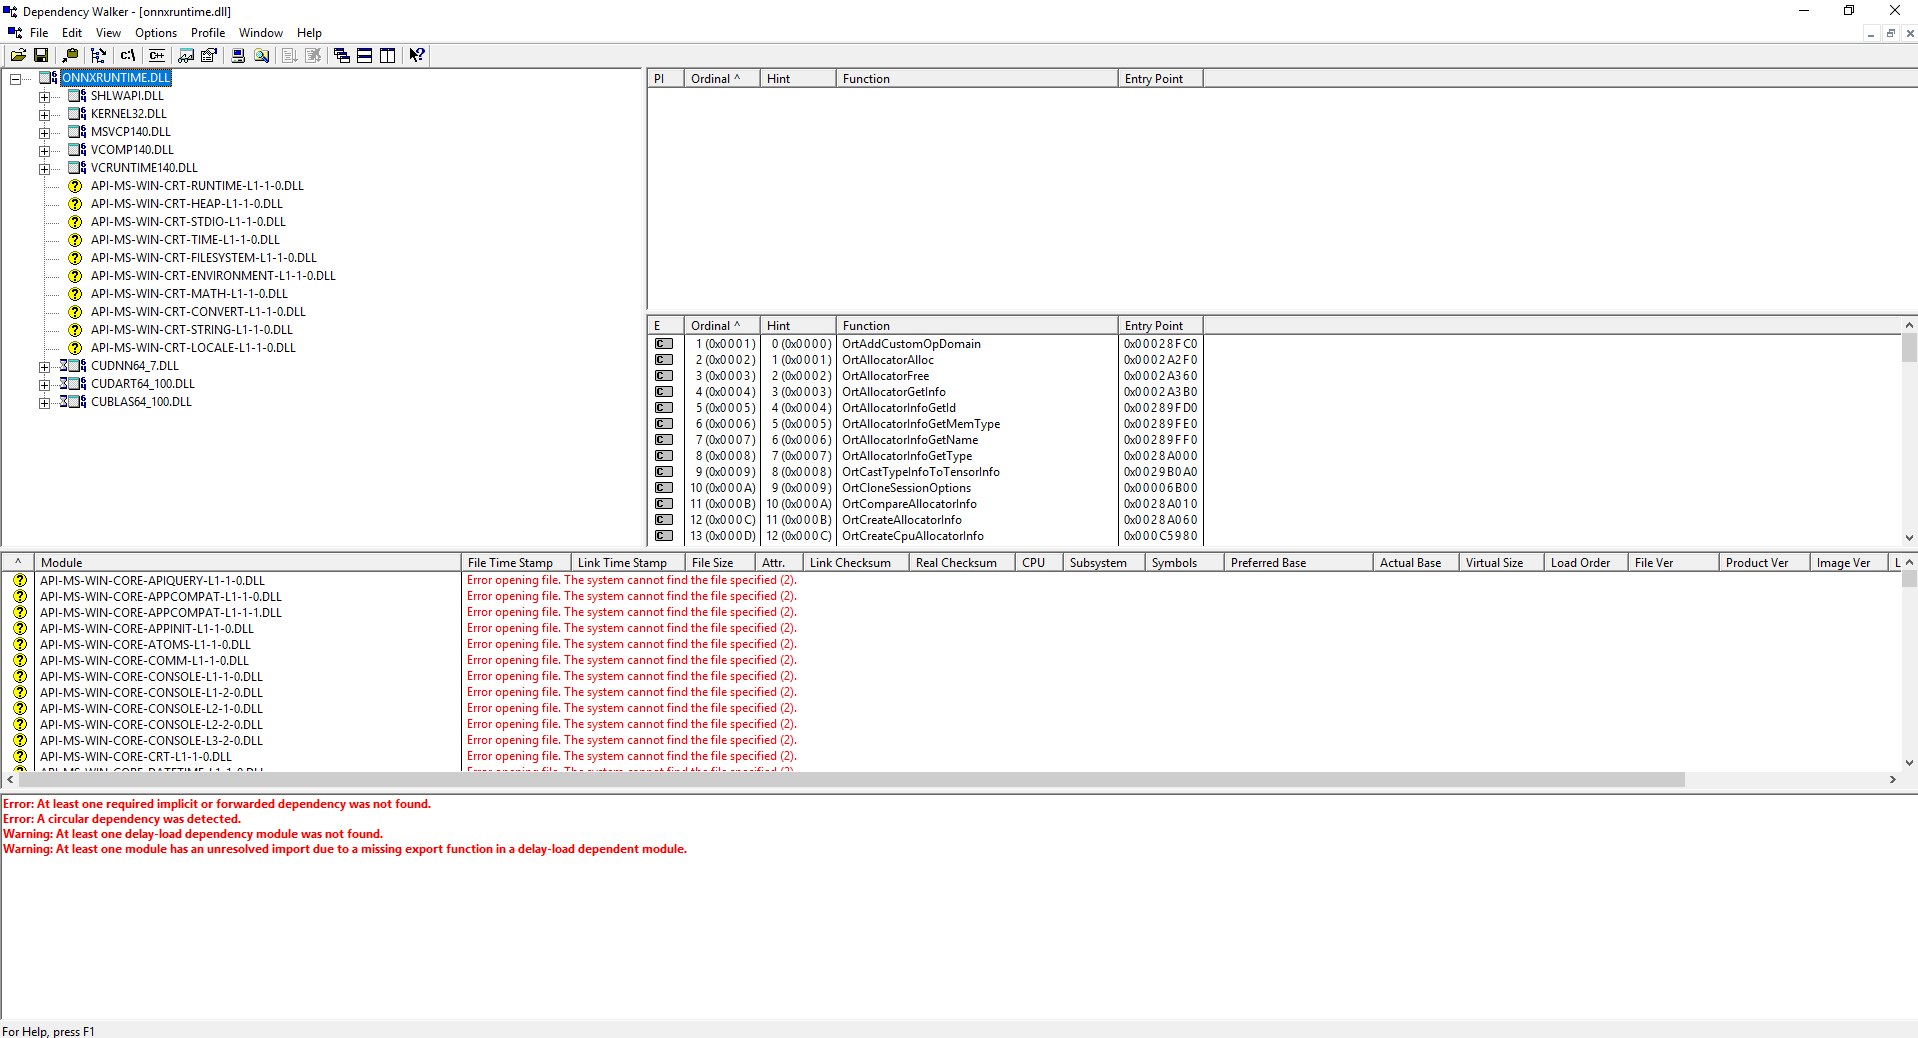1918x1038 pixels.
Task: Activate the What's This help arrow icon
Action: point(416,55)
